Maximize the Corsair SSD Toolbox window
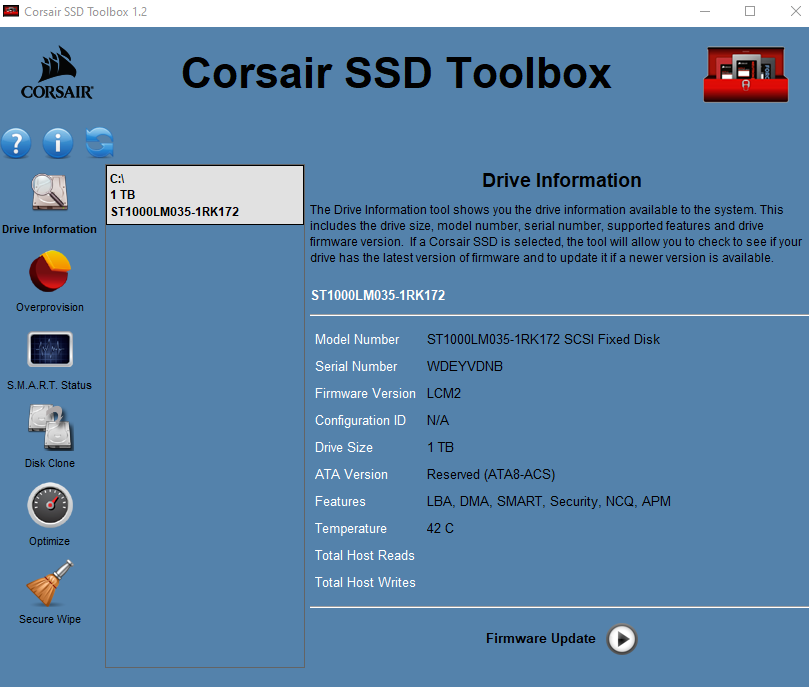809x687 pixels. point(750,12)
